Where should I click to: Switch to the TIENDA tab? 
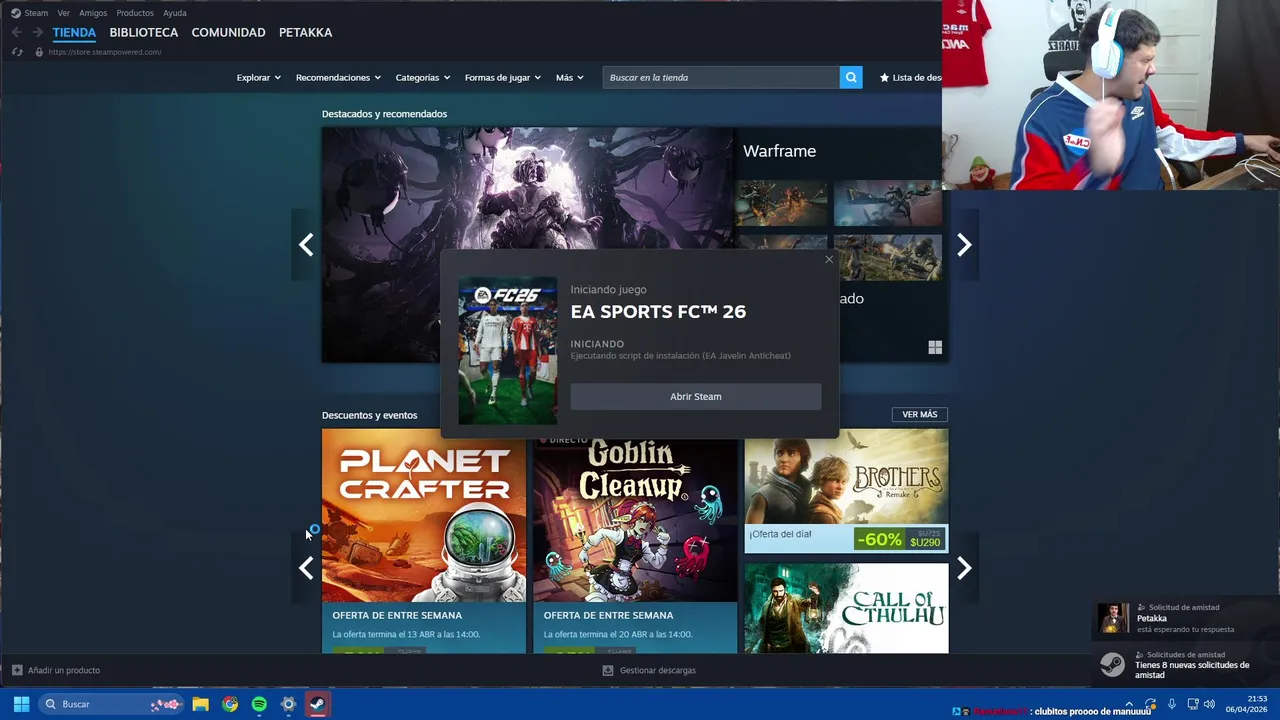tap(74, 33)
